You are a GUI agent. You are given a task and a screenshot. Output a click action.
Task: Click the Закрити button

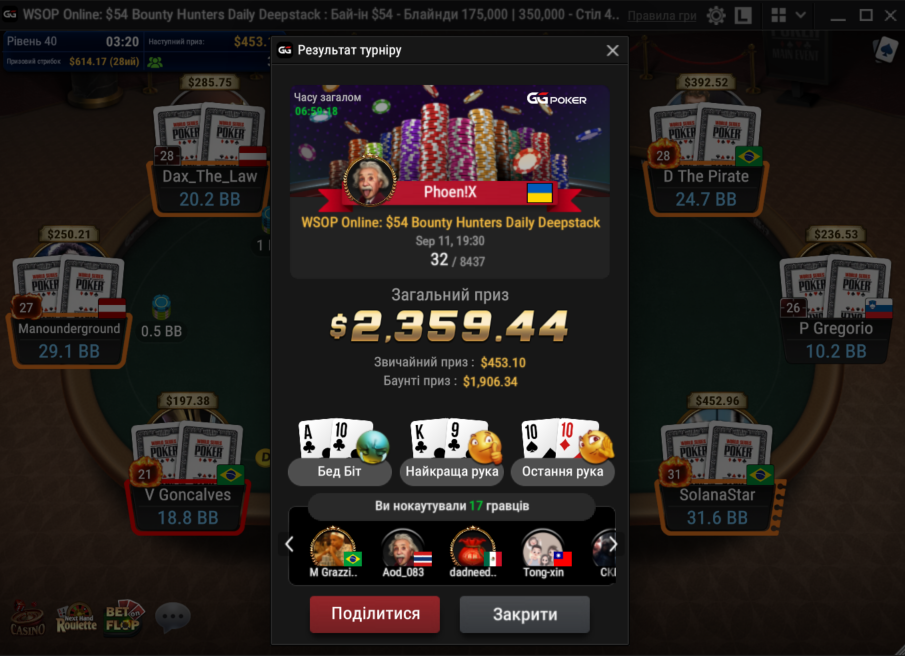525,614
